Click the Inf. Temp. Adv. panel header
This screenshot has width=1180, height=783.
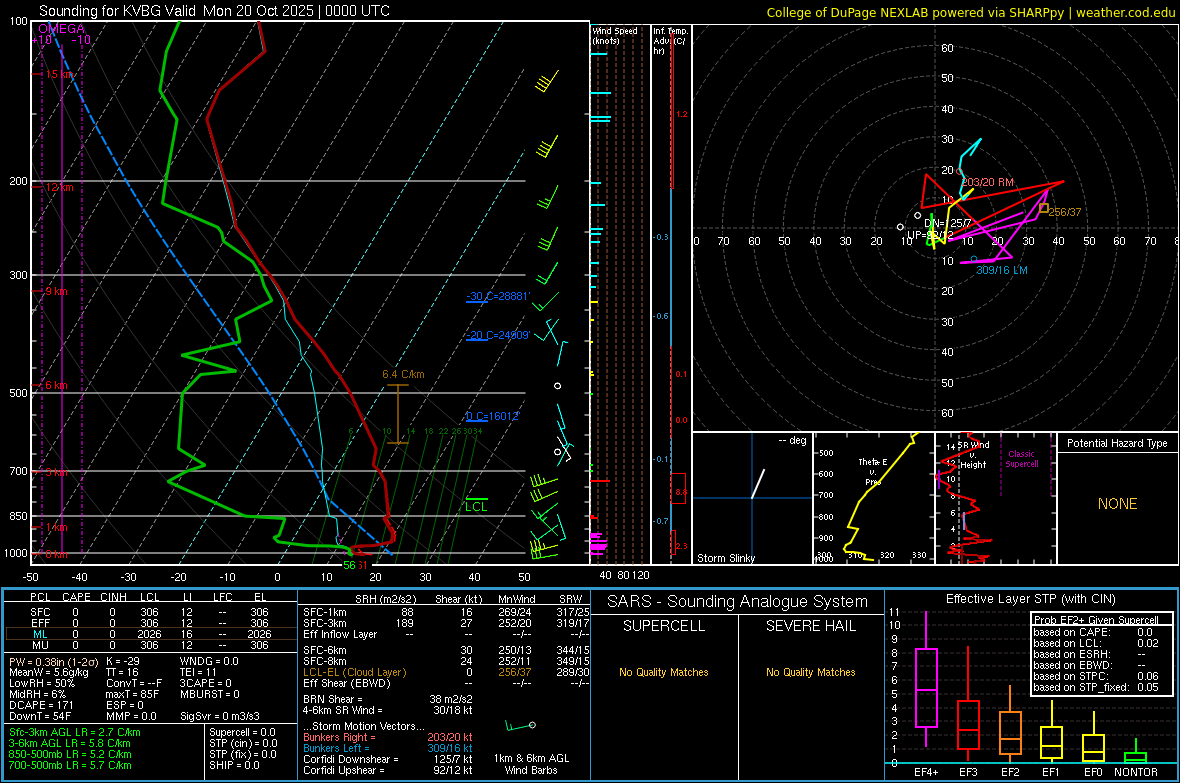pos(670,41)
